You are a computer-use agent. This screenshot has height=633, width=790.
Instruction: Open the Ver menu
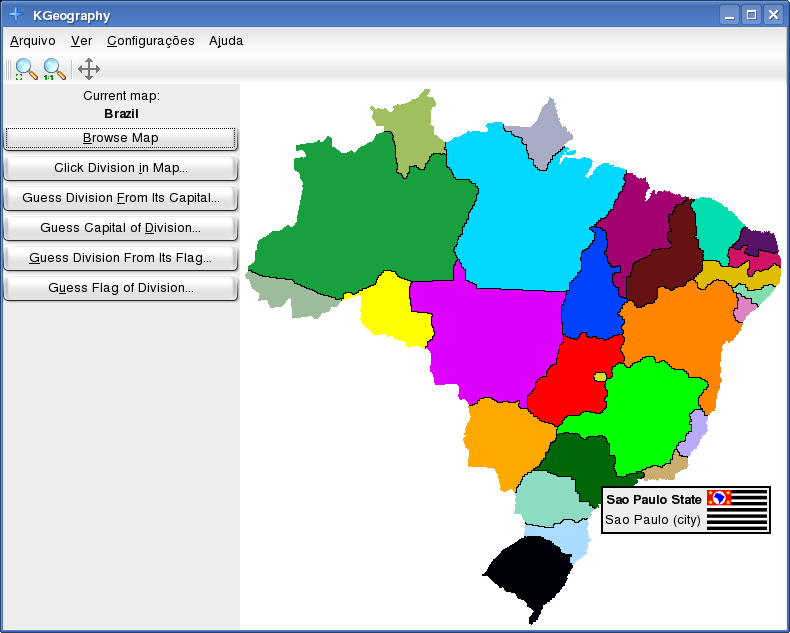click(82, 41)
